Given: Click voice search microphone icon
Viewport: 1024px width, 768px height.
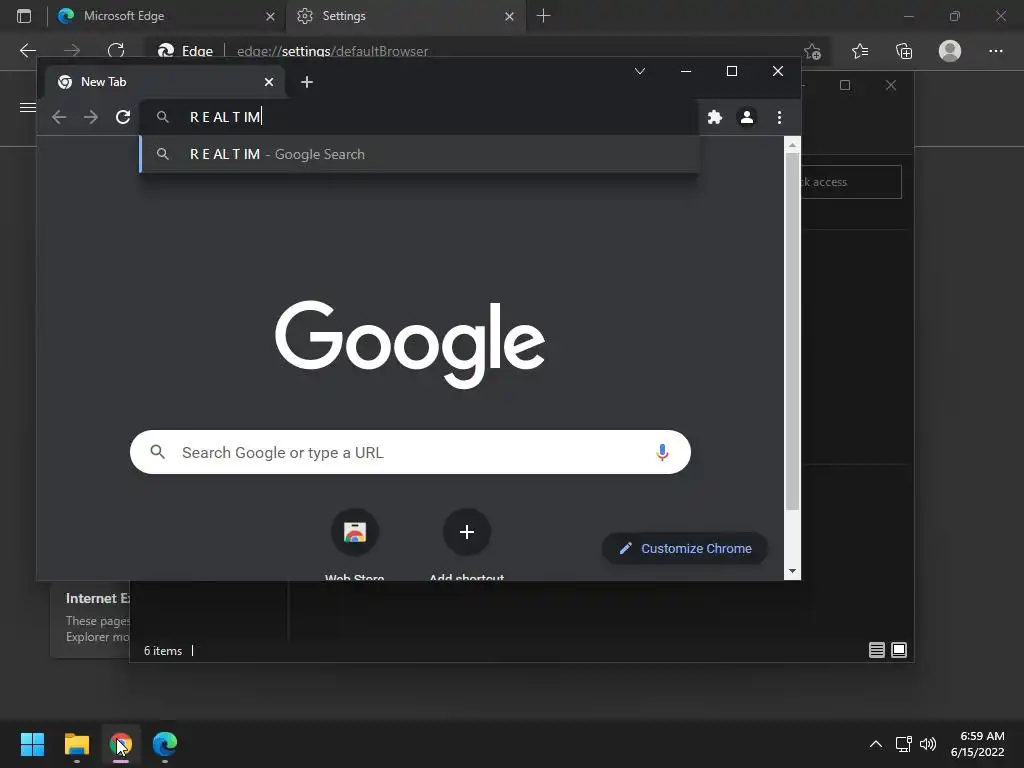Looking at the screenshot, I should (x=662, y=452).
